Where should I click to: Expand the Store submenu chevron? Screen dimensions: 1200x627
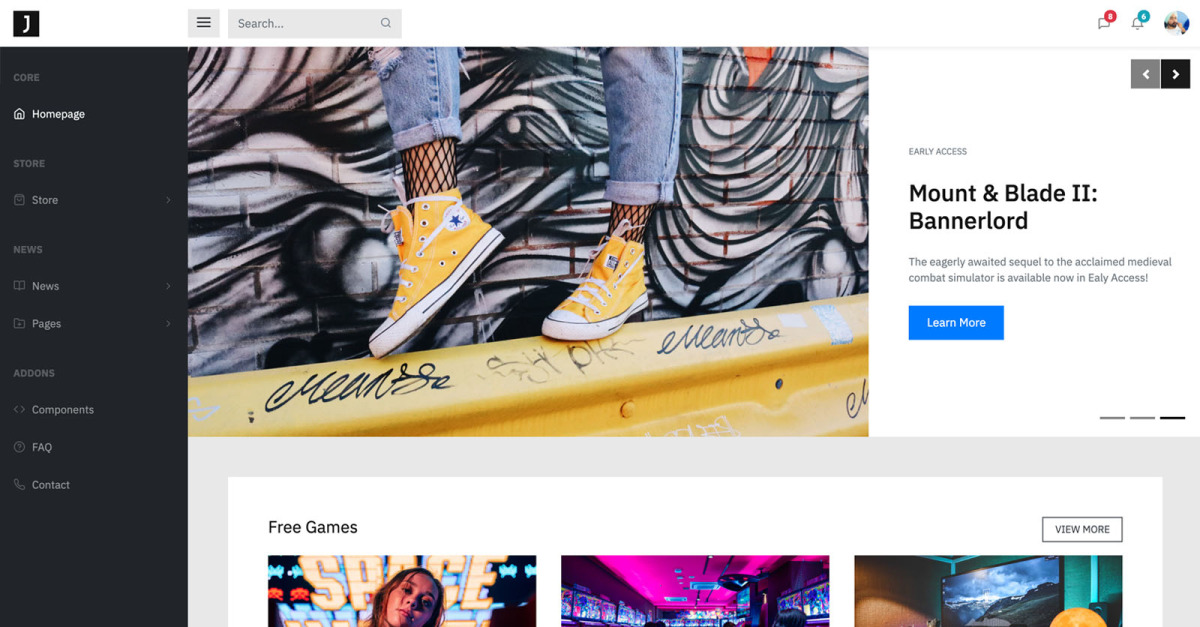click(x=168, y=200)
